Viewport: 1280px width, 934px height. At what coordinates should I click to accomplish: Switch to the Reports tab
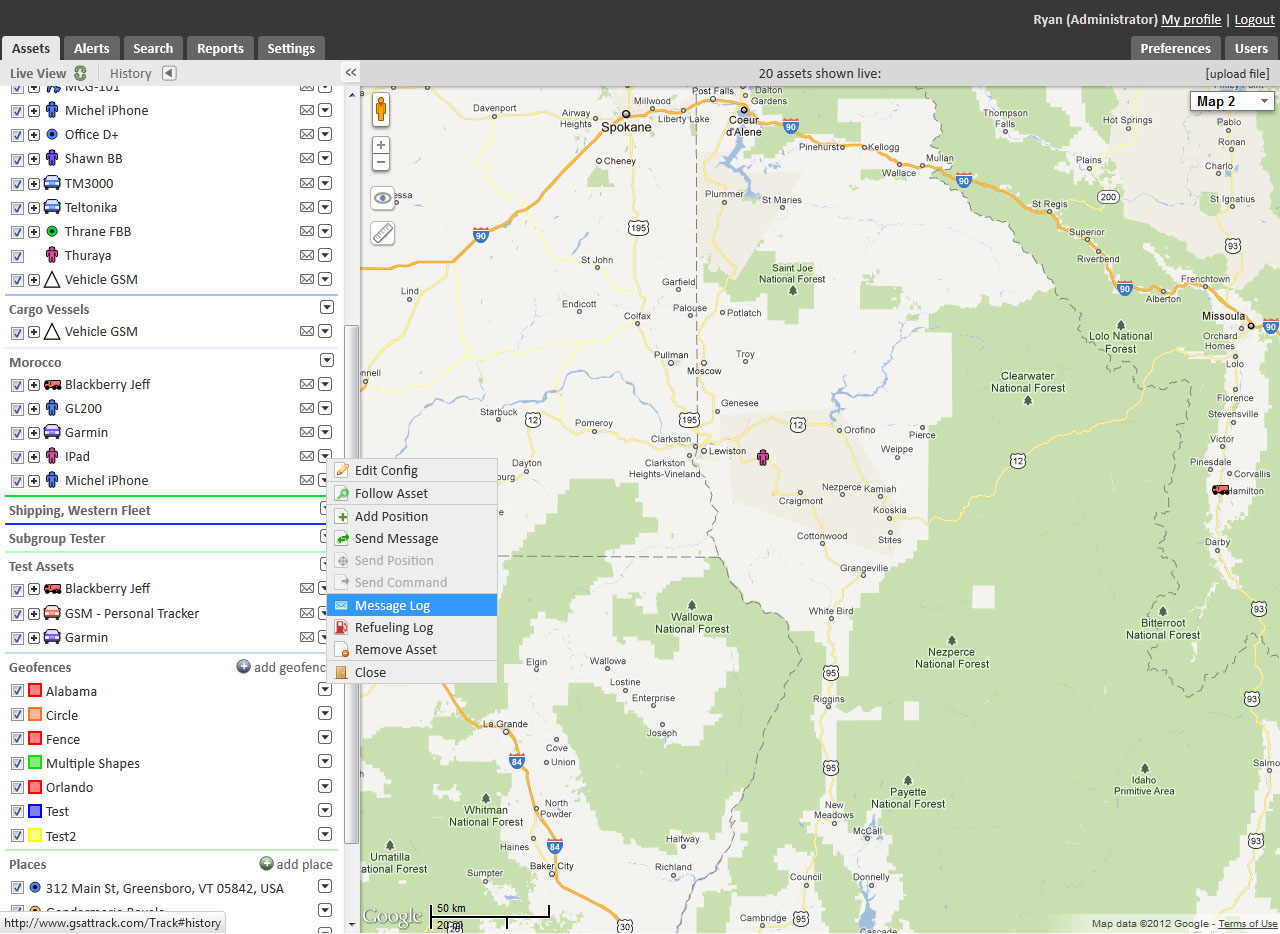(220, 48)
